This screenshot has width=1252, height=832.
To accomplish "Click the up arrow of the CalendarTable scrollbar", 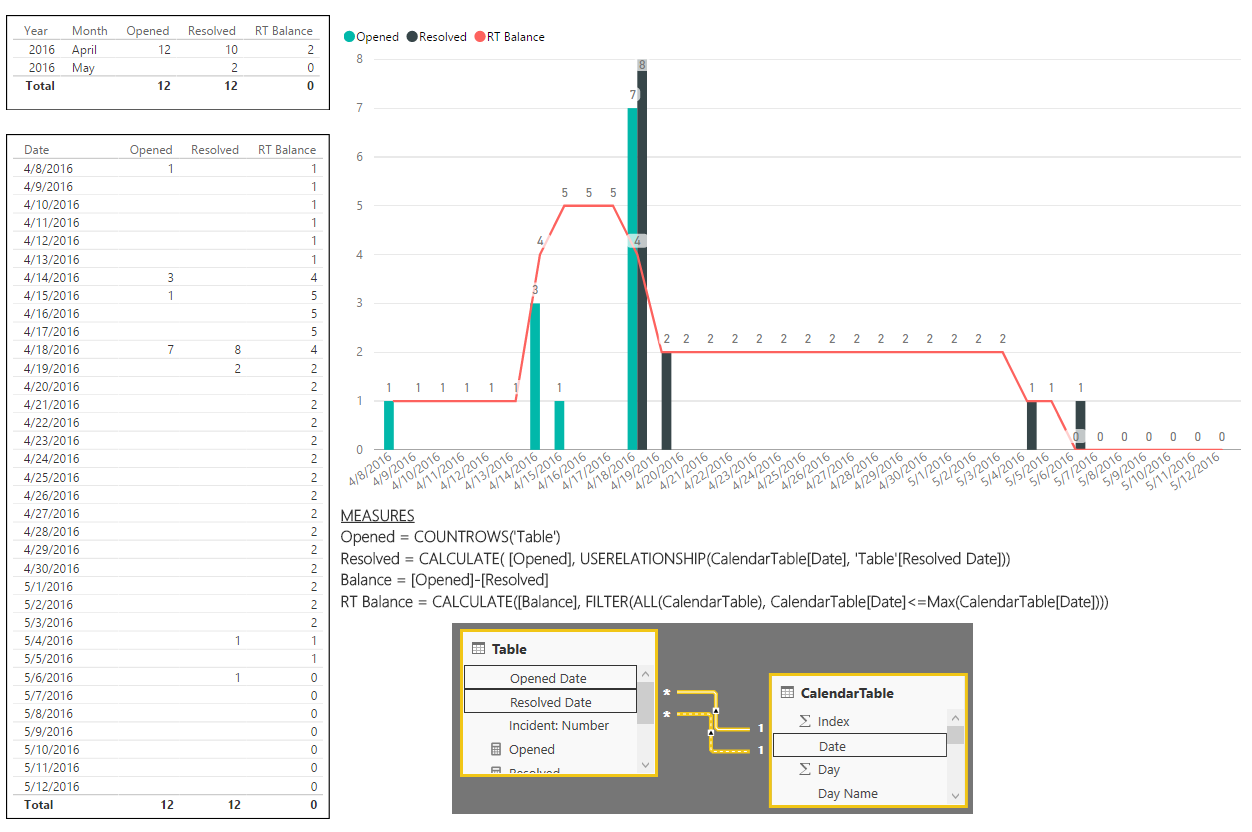I will pos(956,718).
